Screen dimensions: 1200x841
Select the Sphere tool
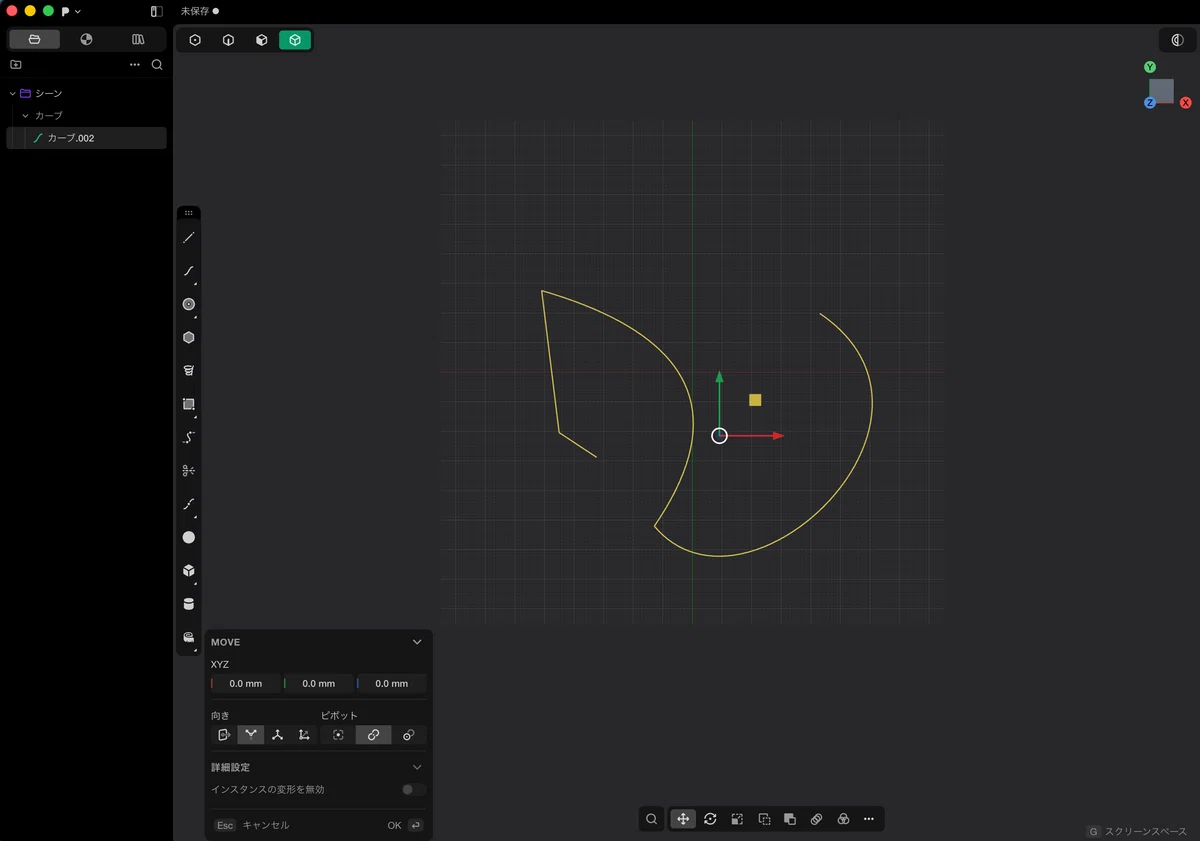click(x=189, y=537)
